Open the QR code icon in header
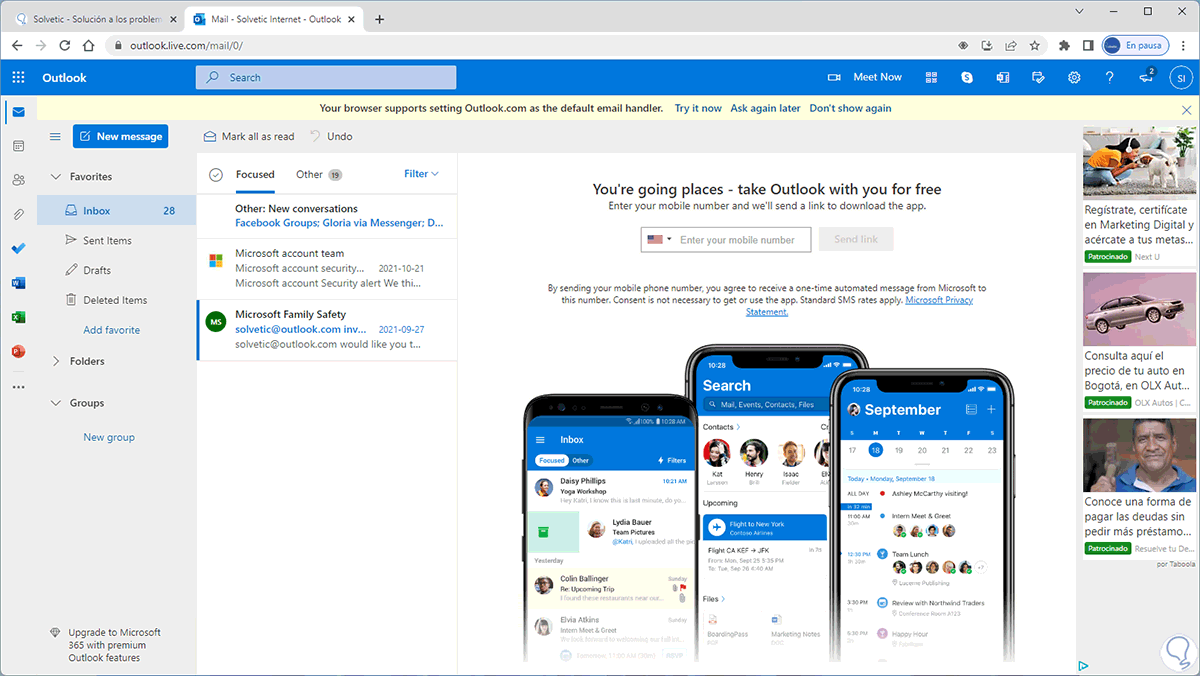This screenshot has width=1200, height=676. (x=931, y=77)
